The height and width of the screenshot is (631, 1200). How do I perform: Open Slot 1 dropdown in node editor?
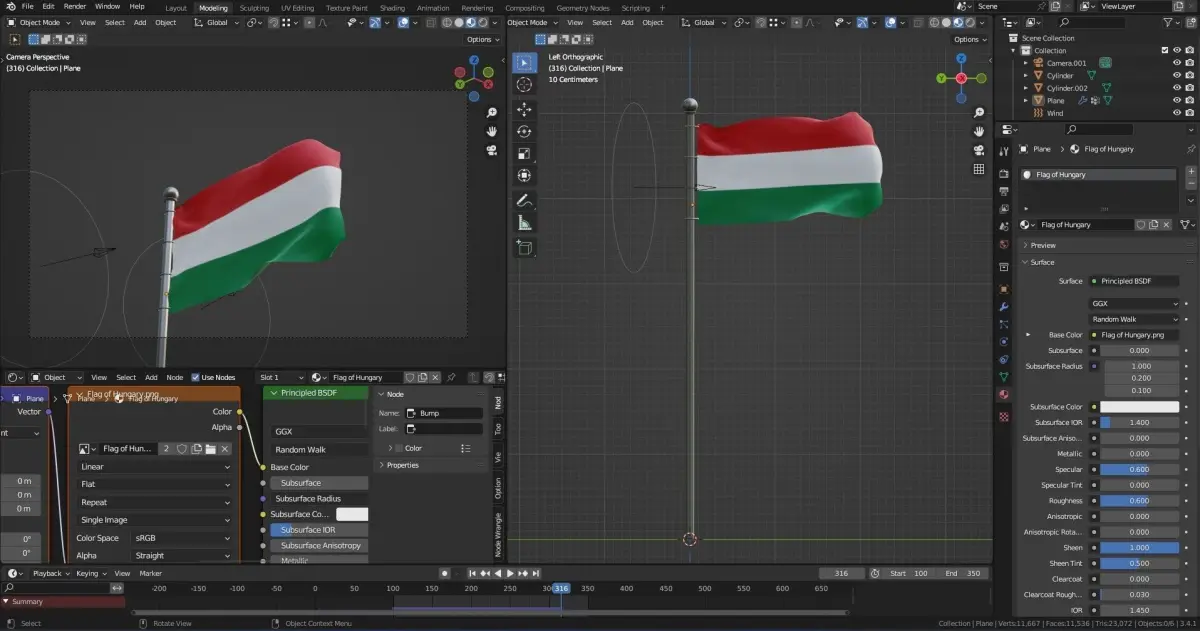coord(280,377)
